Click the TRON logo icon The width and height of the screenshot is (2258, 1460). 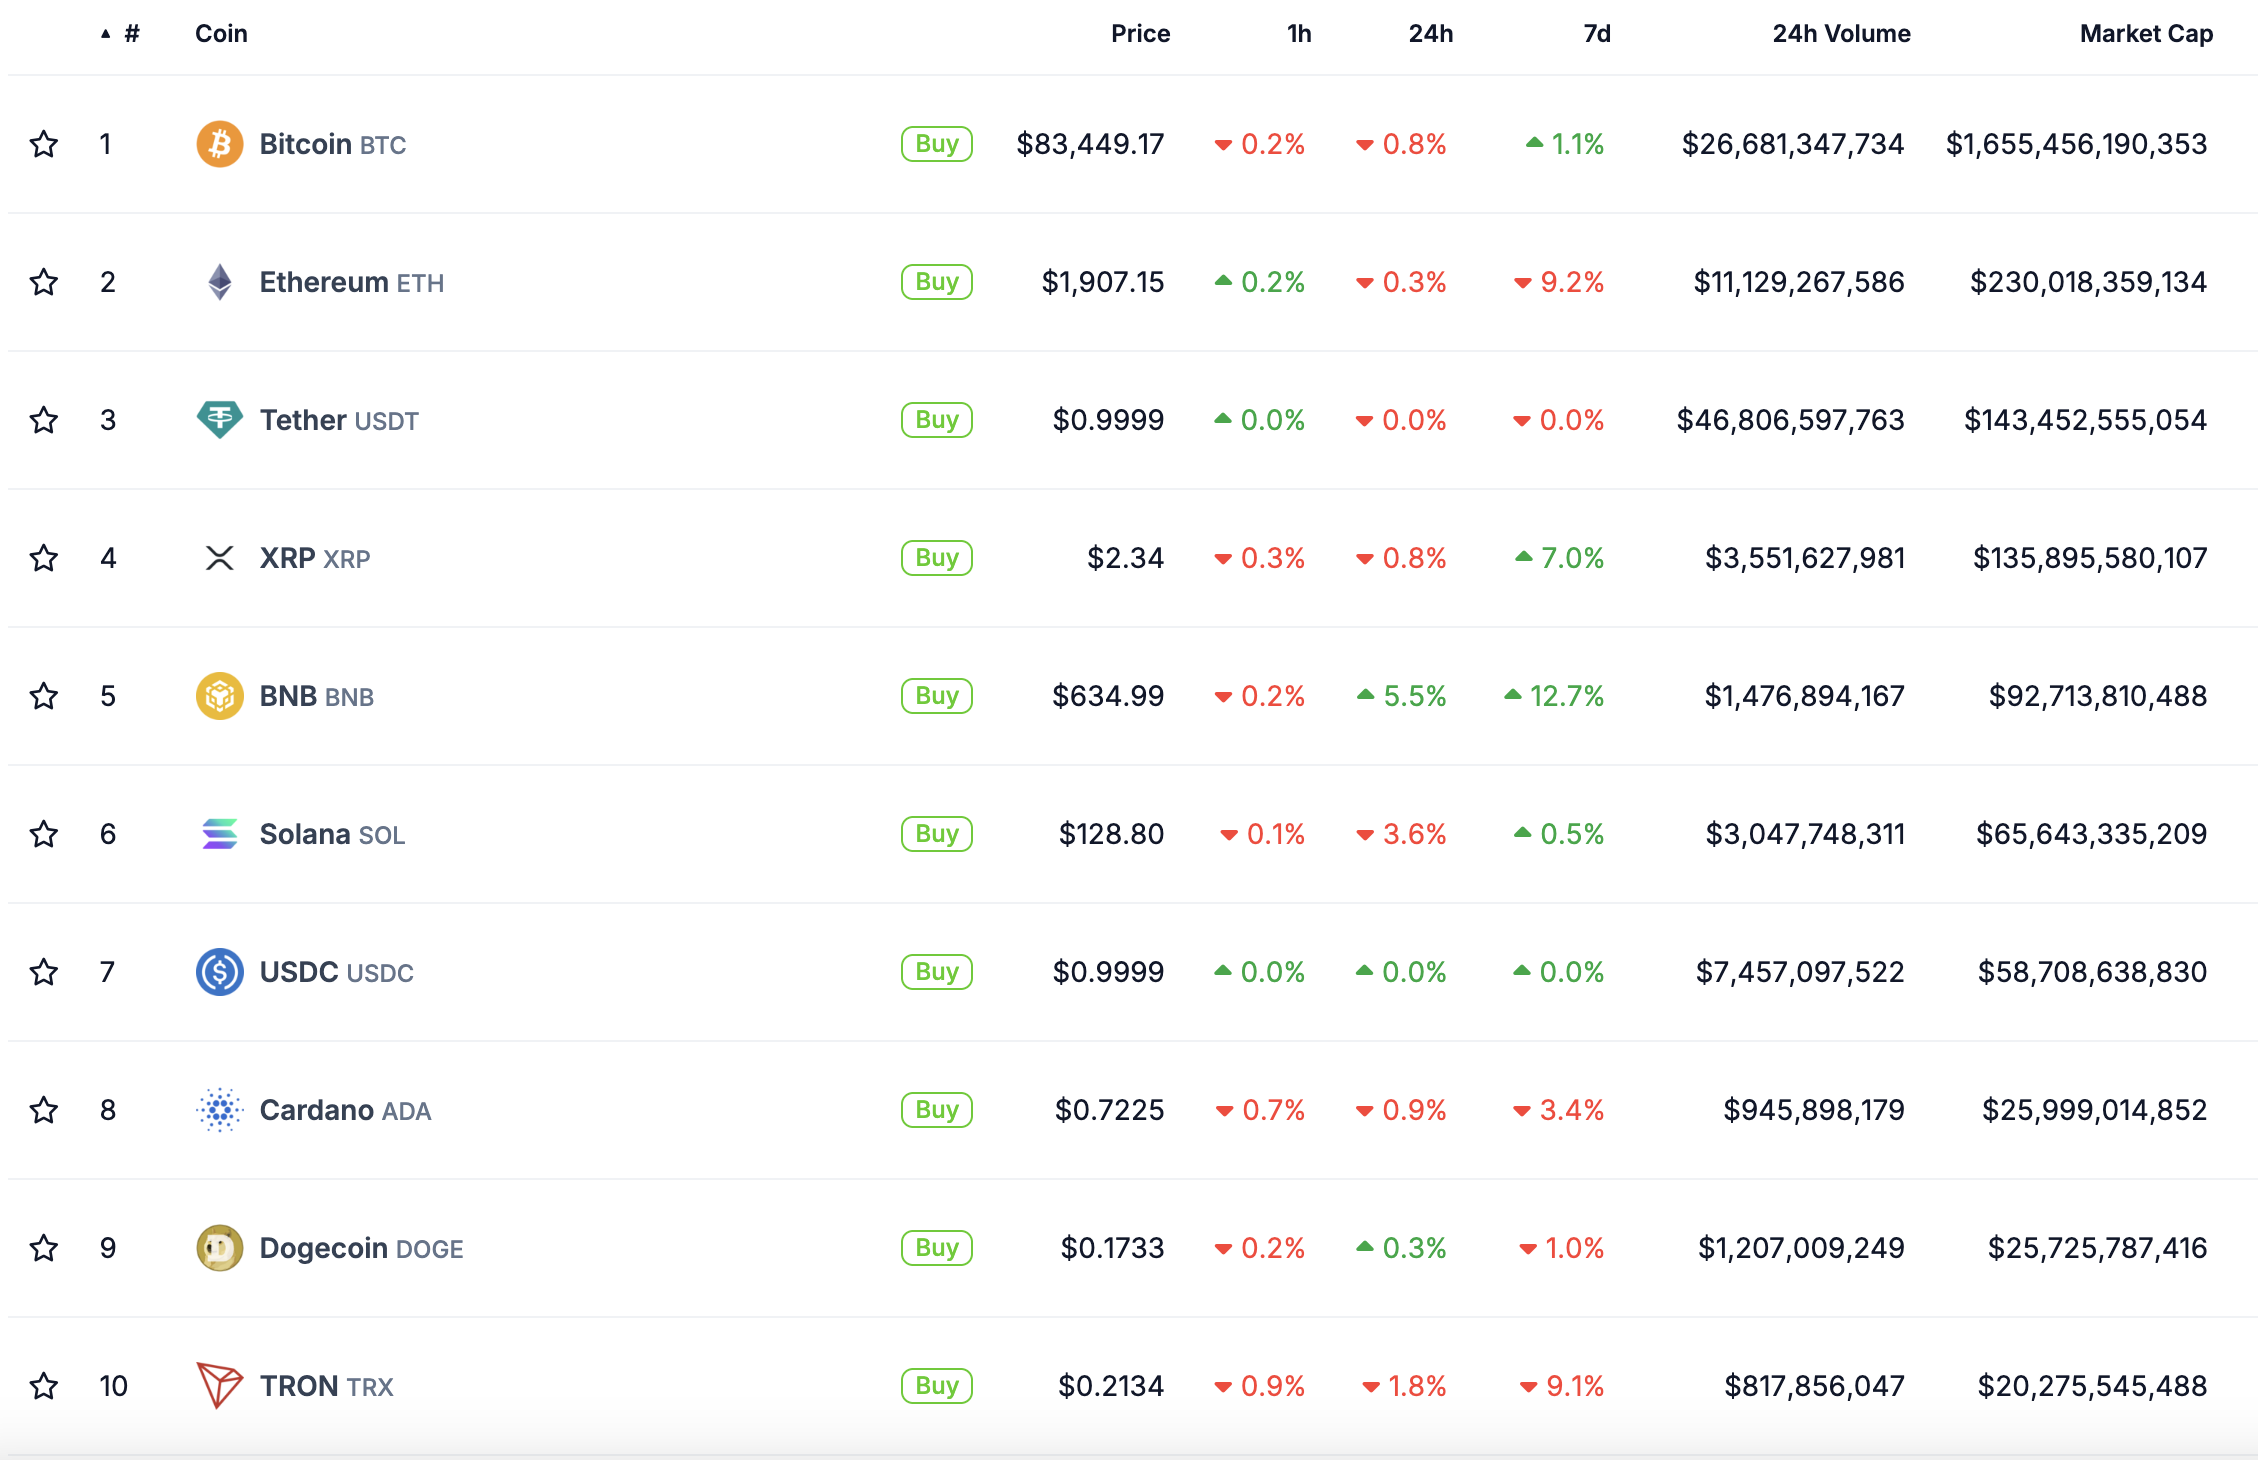pyautogui.click(x=220, y=1386)
